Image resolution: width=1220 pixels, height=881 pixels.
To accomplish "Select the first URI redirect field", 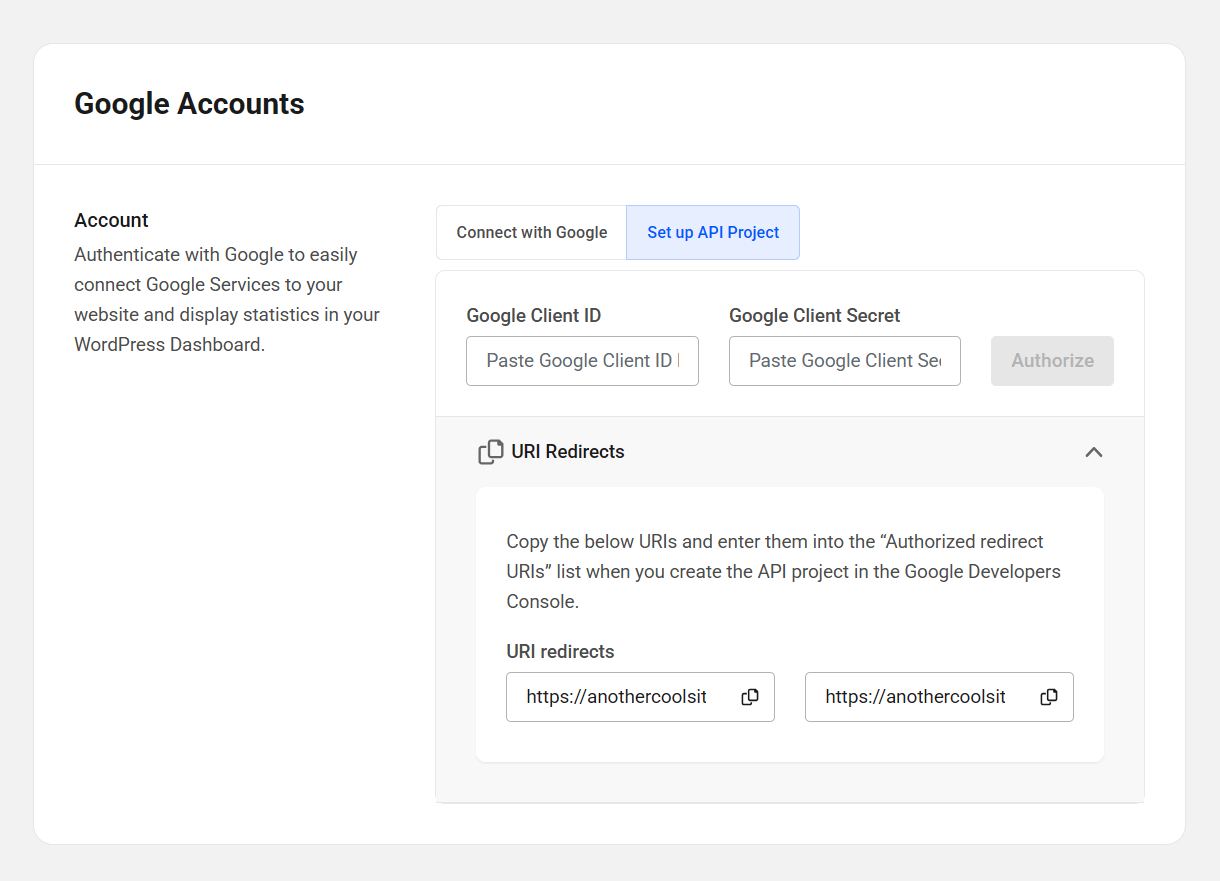I will pyautogui.click(x=640, y=697).
